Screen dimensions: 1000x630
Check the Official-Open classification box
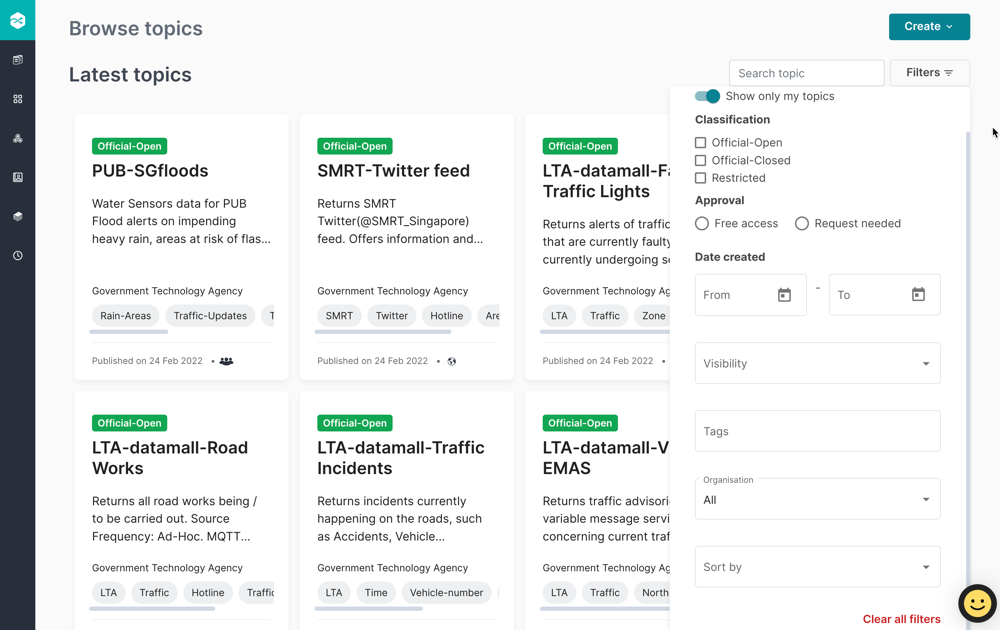coord(701,143)
